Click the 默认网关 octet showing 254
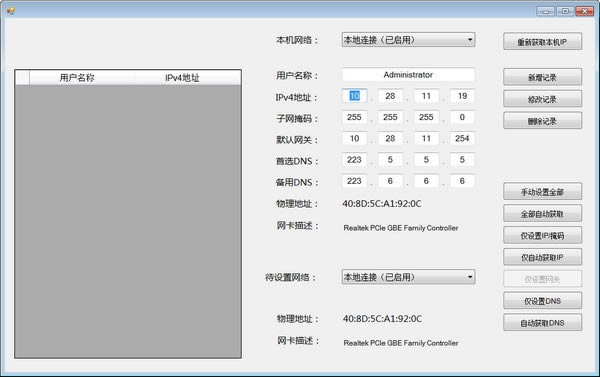 (x=462, y=138)
